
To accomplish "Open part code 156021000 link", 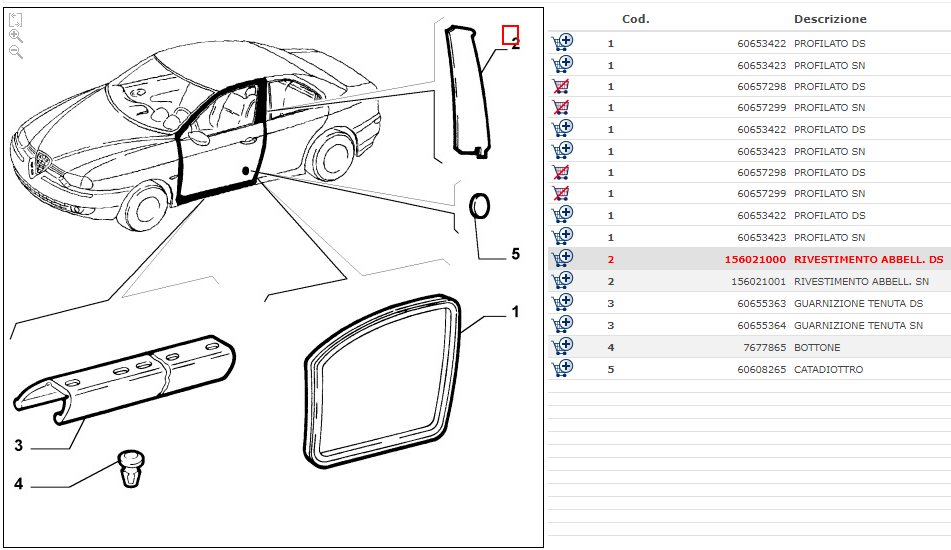I will pos(755,260).
